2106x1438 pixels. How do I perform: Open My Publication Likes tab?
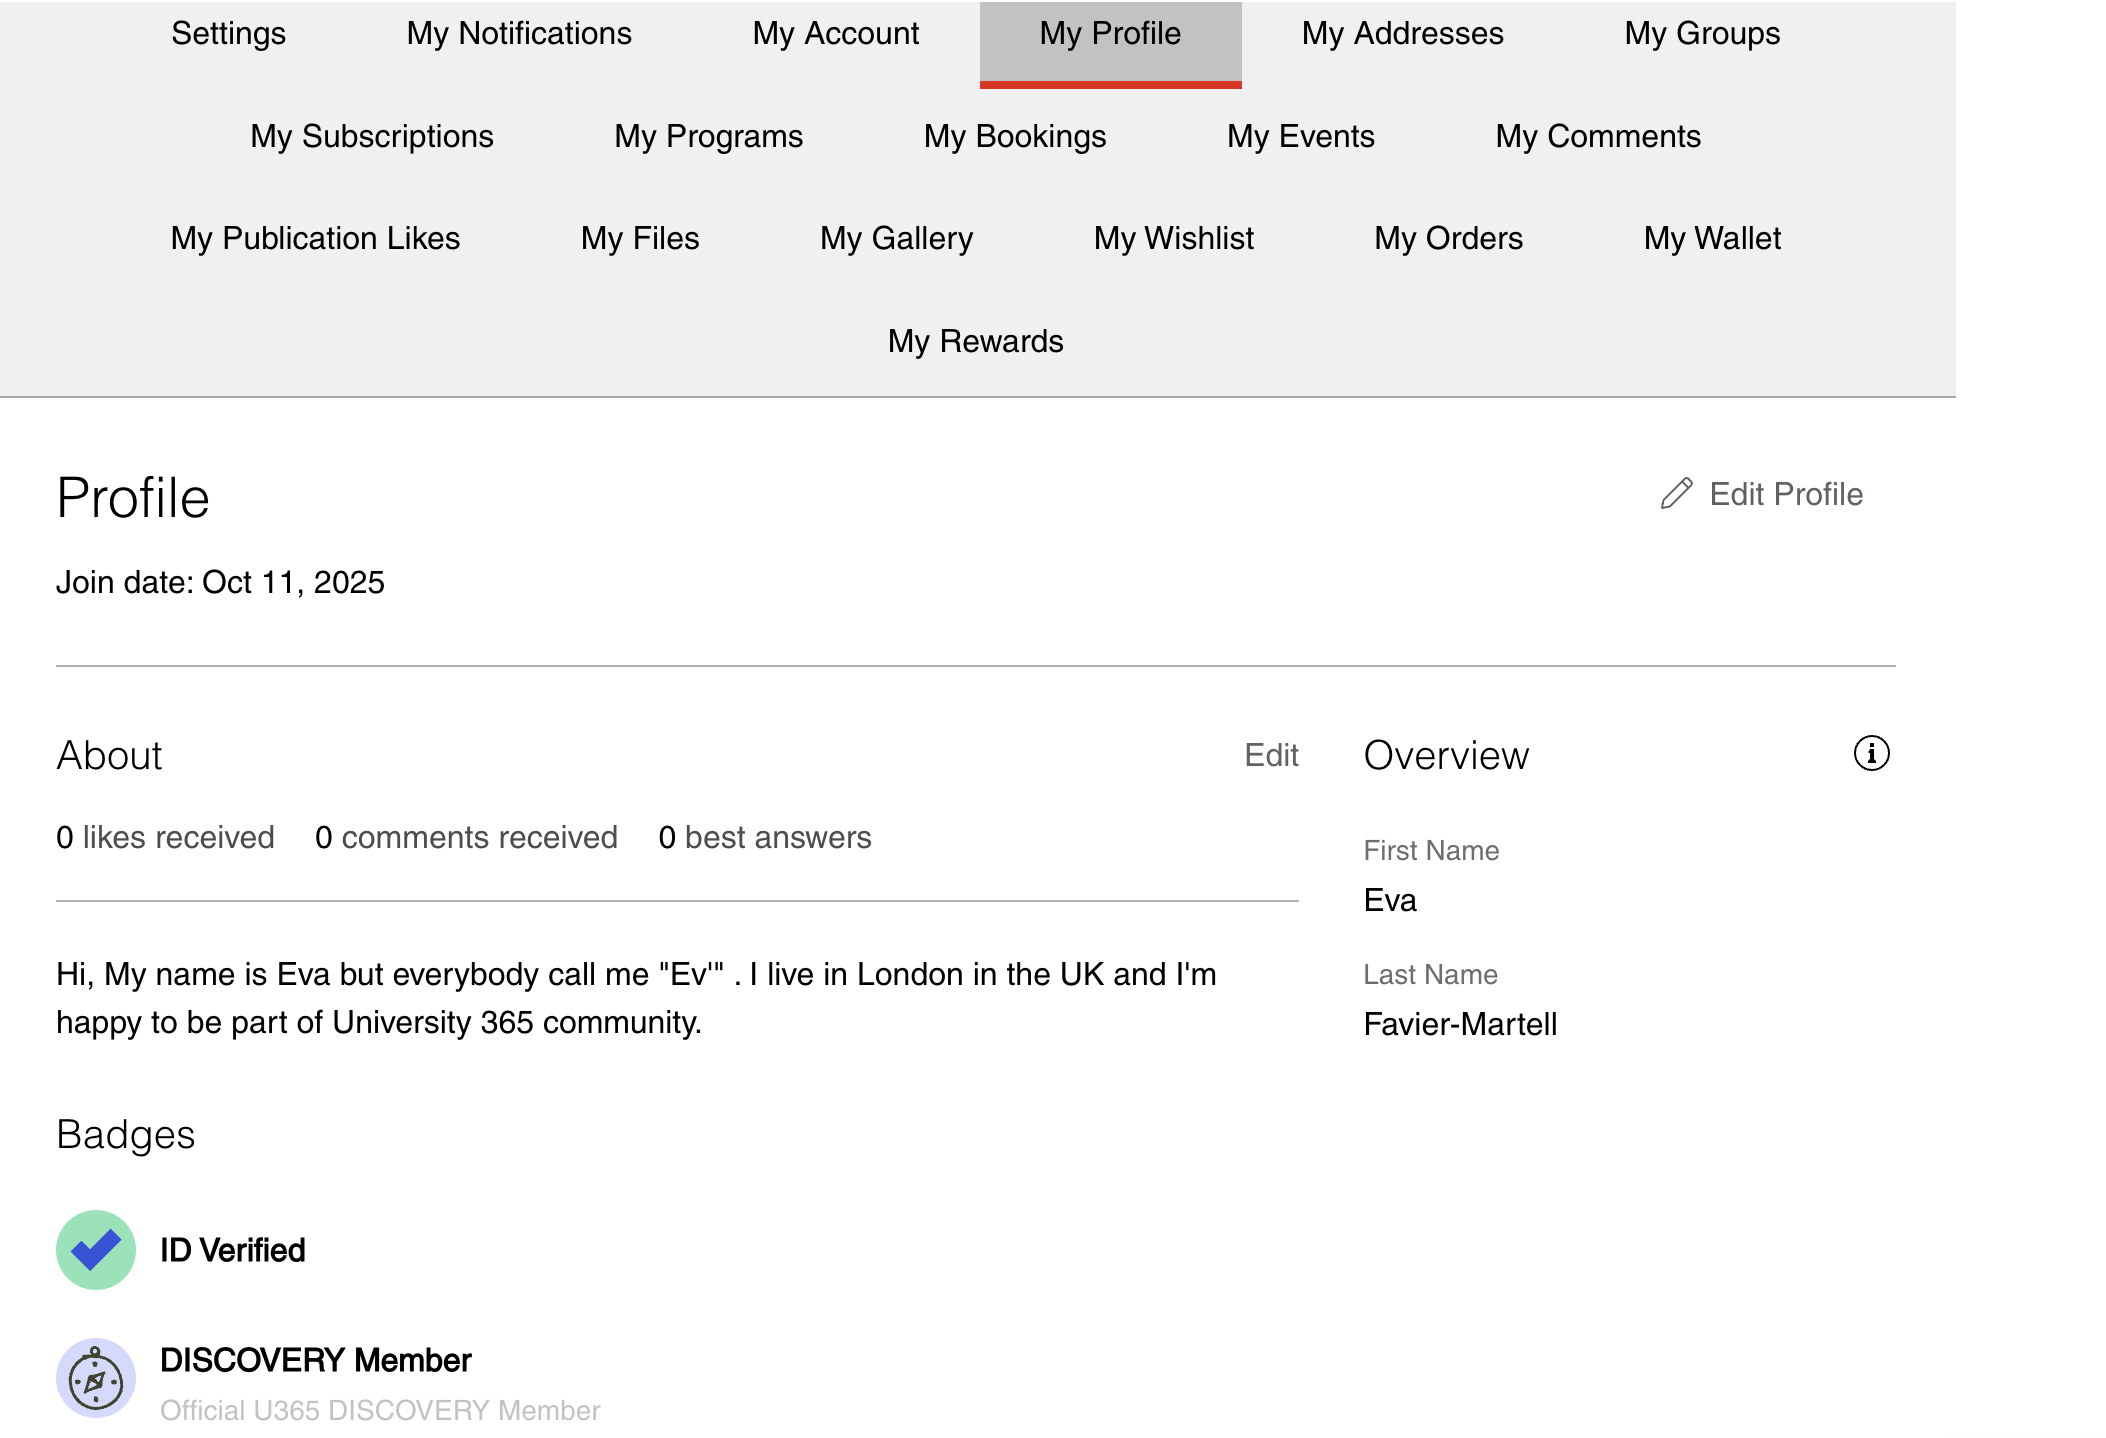pyautogui.click(x=315, y=238)
